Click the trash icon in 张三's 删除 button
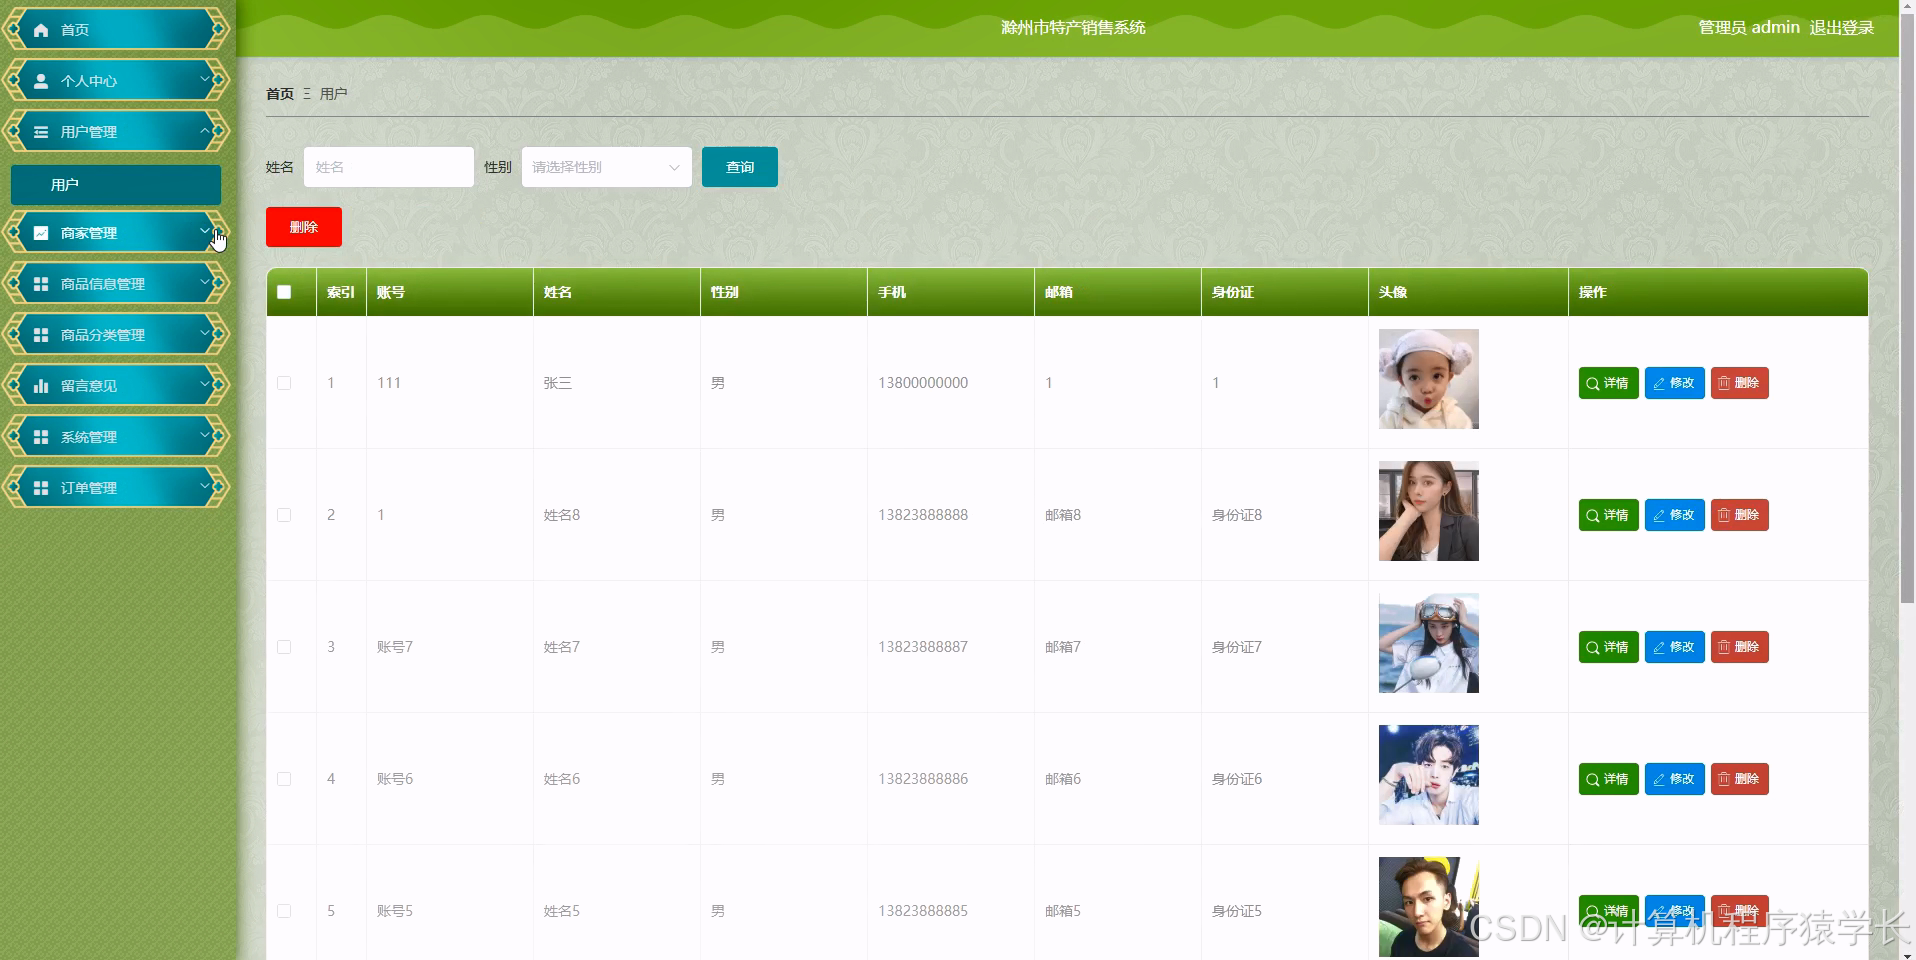Image resolution: width=1916 pixels, height=960 pixels. pos(1724,383)
